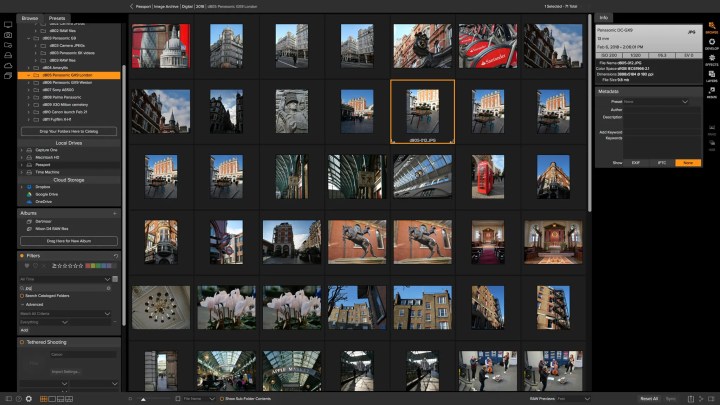Click the Sync button at bottom
720x405 pixels.
pos(670,399)
